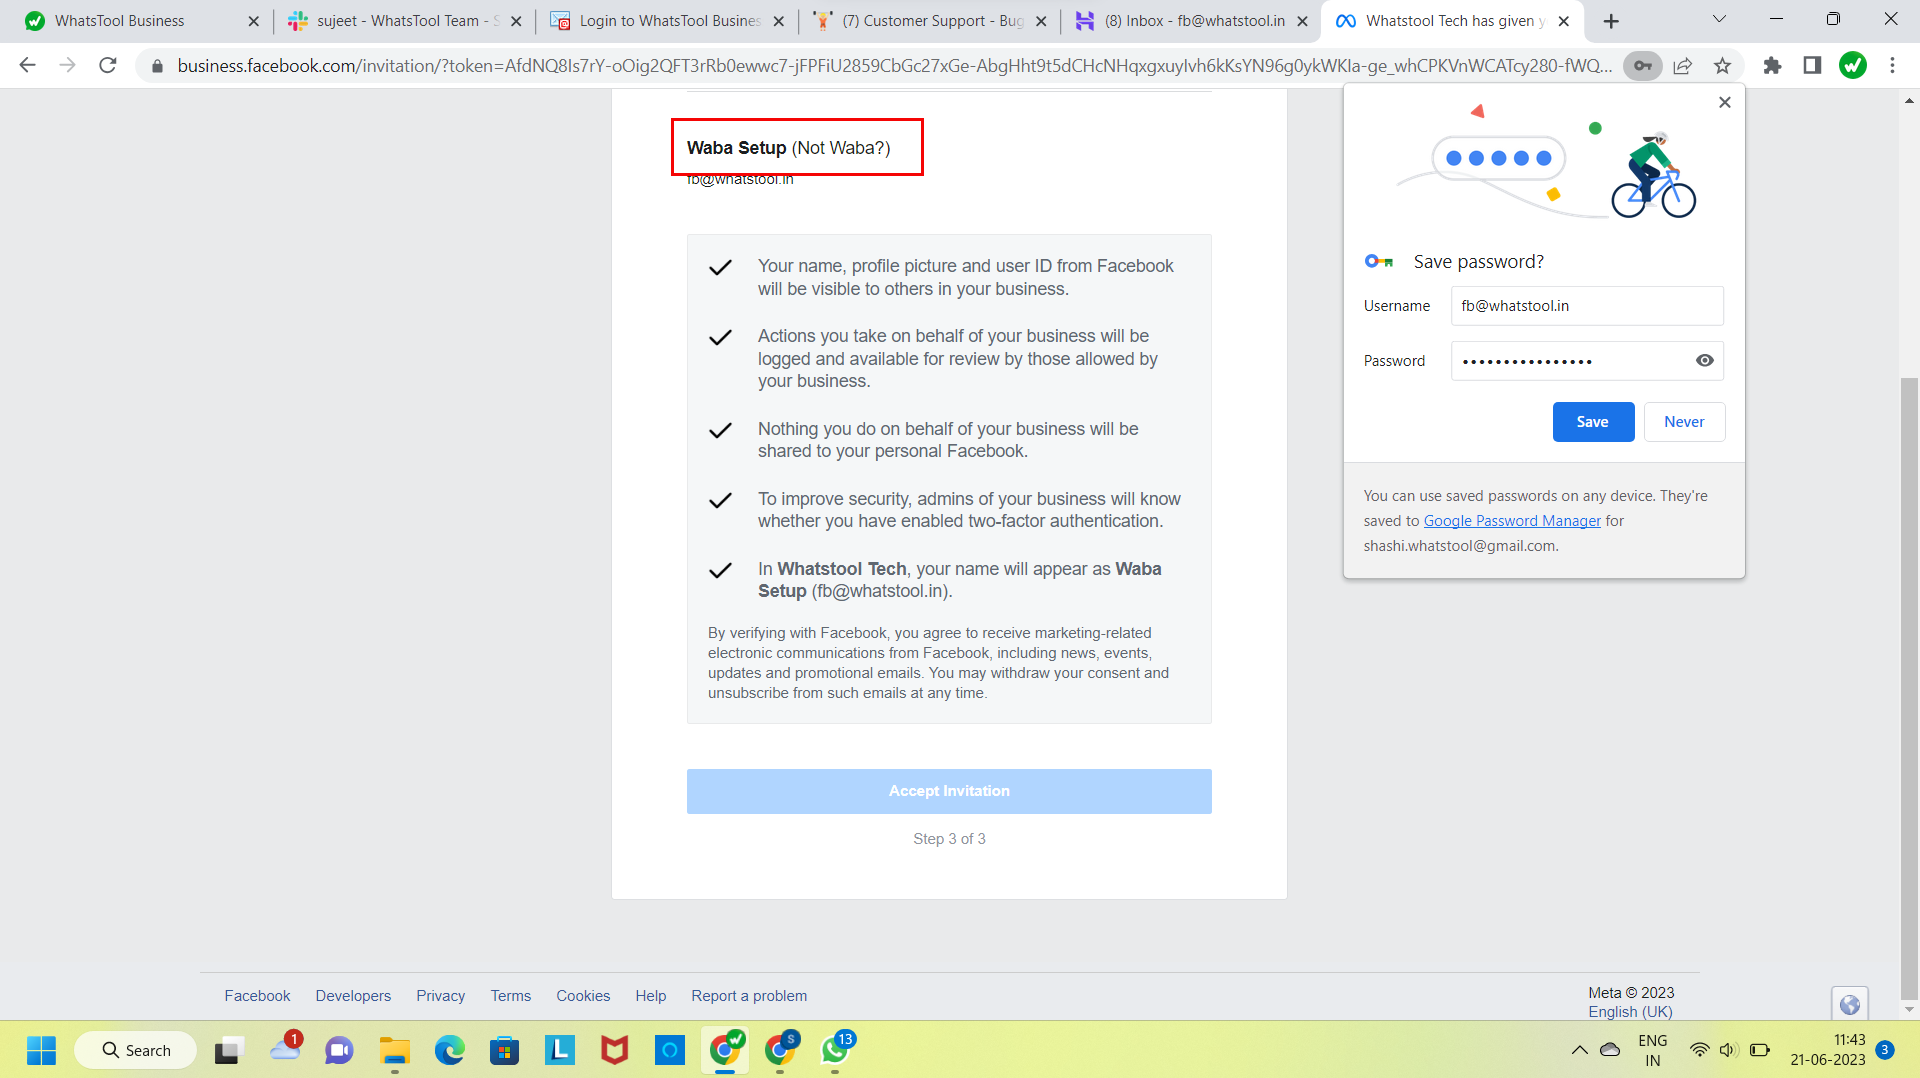Show hidden system tray icons
This screenshot has width=1920, height=1078.
1579,1050
